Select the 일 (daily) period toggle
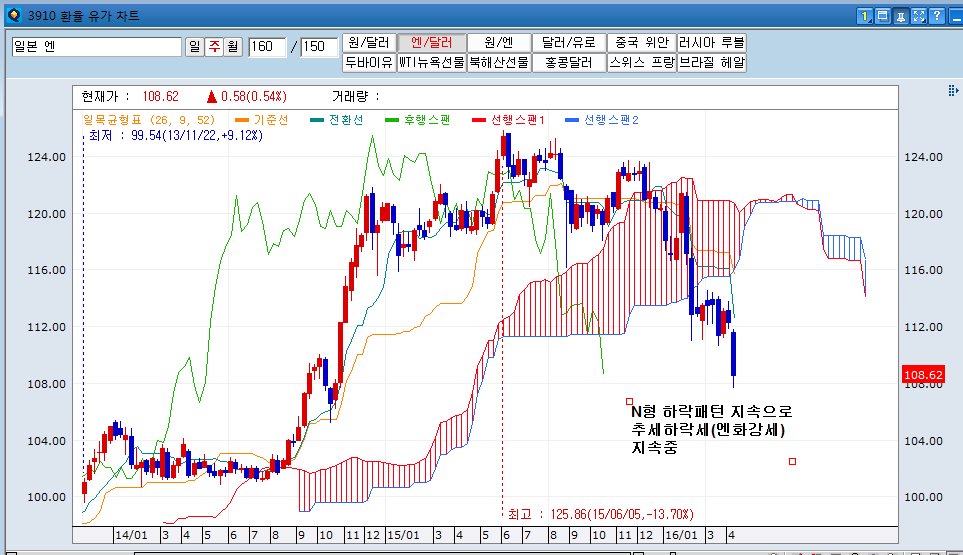 tap(195, 47)
